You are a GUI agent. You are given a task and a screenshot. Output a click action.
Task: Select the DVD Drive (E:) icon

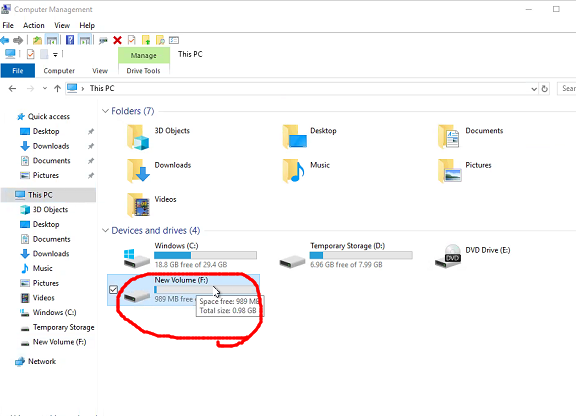coord(448,256)
